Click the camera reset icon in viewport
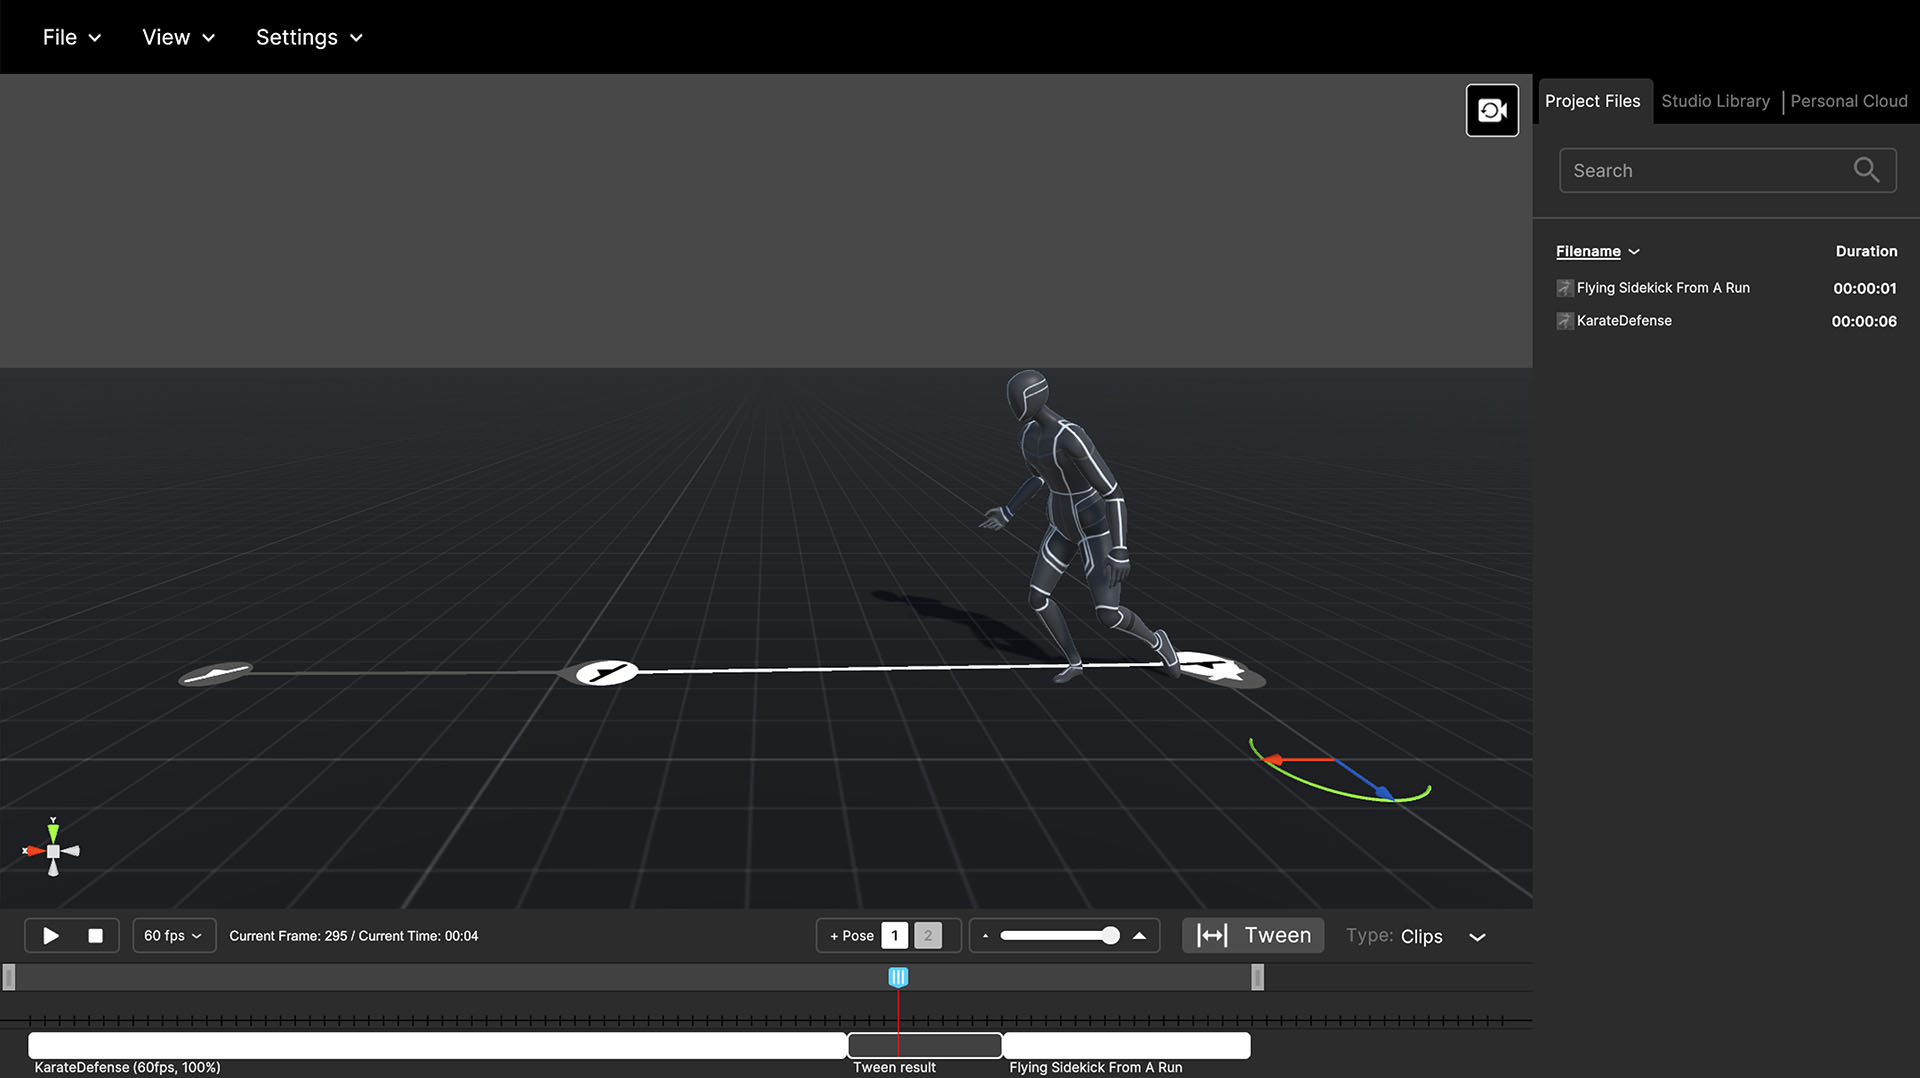Viewport: 1920px width, 1078px height. point(1491,110)
